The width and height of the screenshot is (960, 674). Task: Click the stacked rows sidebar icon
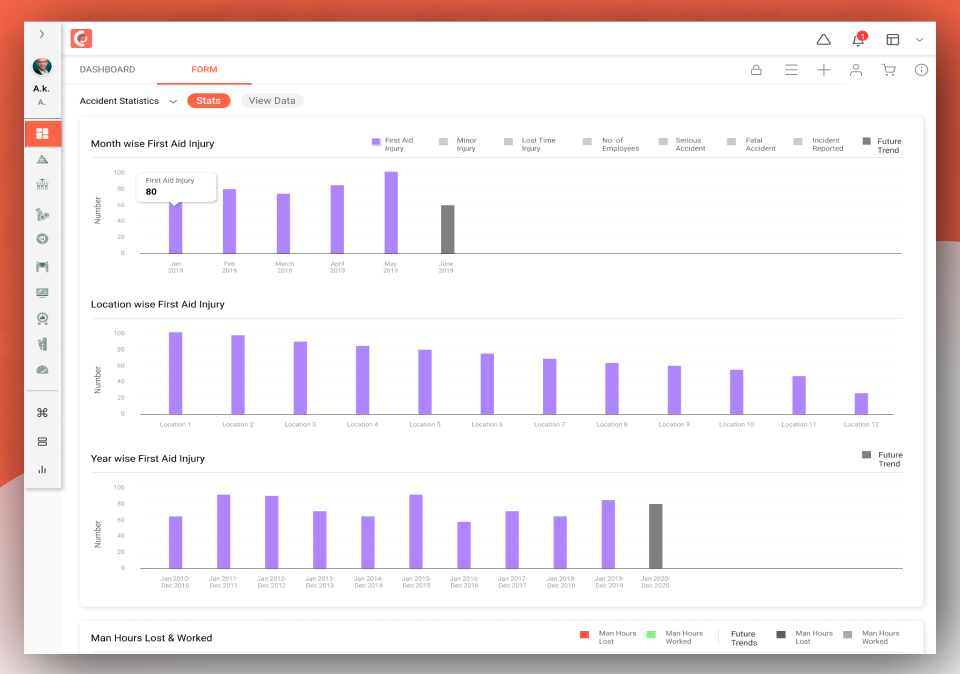click(x=42, y=441)
